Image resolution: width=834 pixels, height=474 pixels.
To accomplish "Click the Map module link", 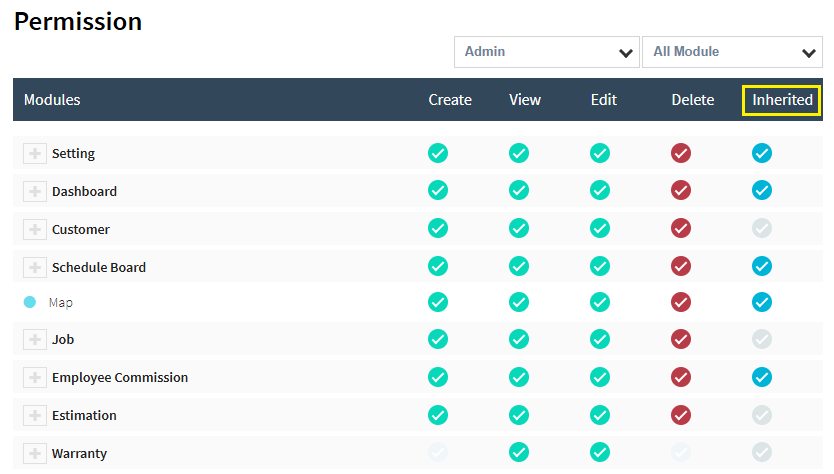I will 61,302.
